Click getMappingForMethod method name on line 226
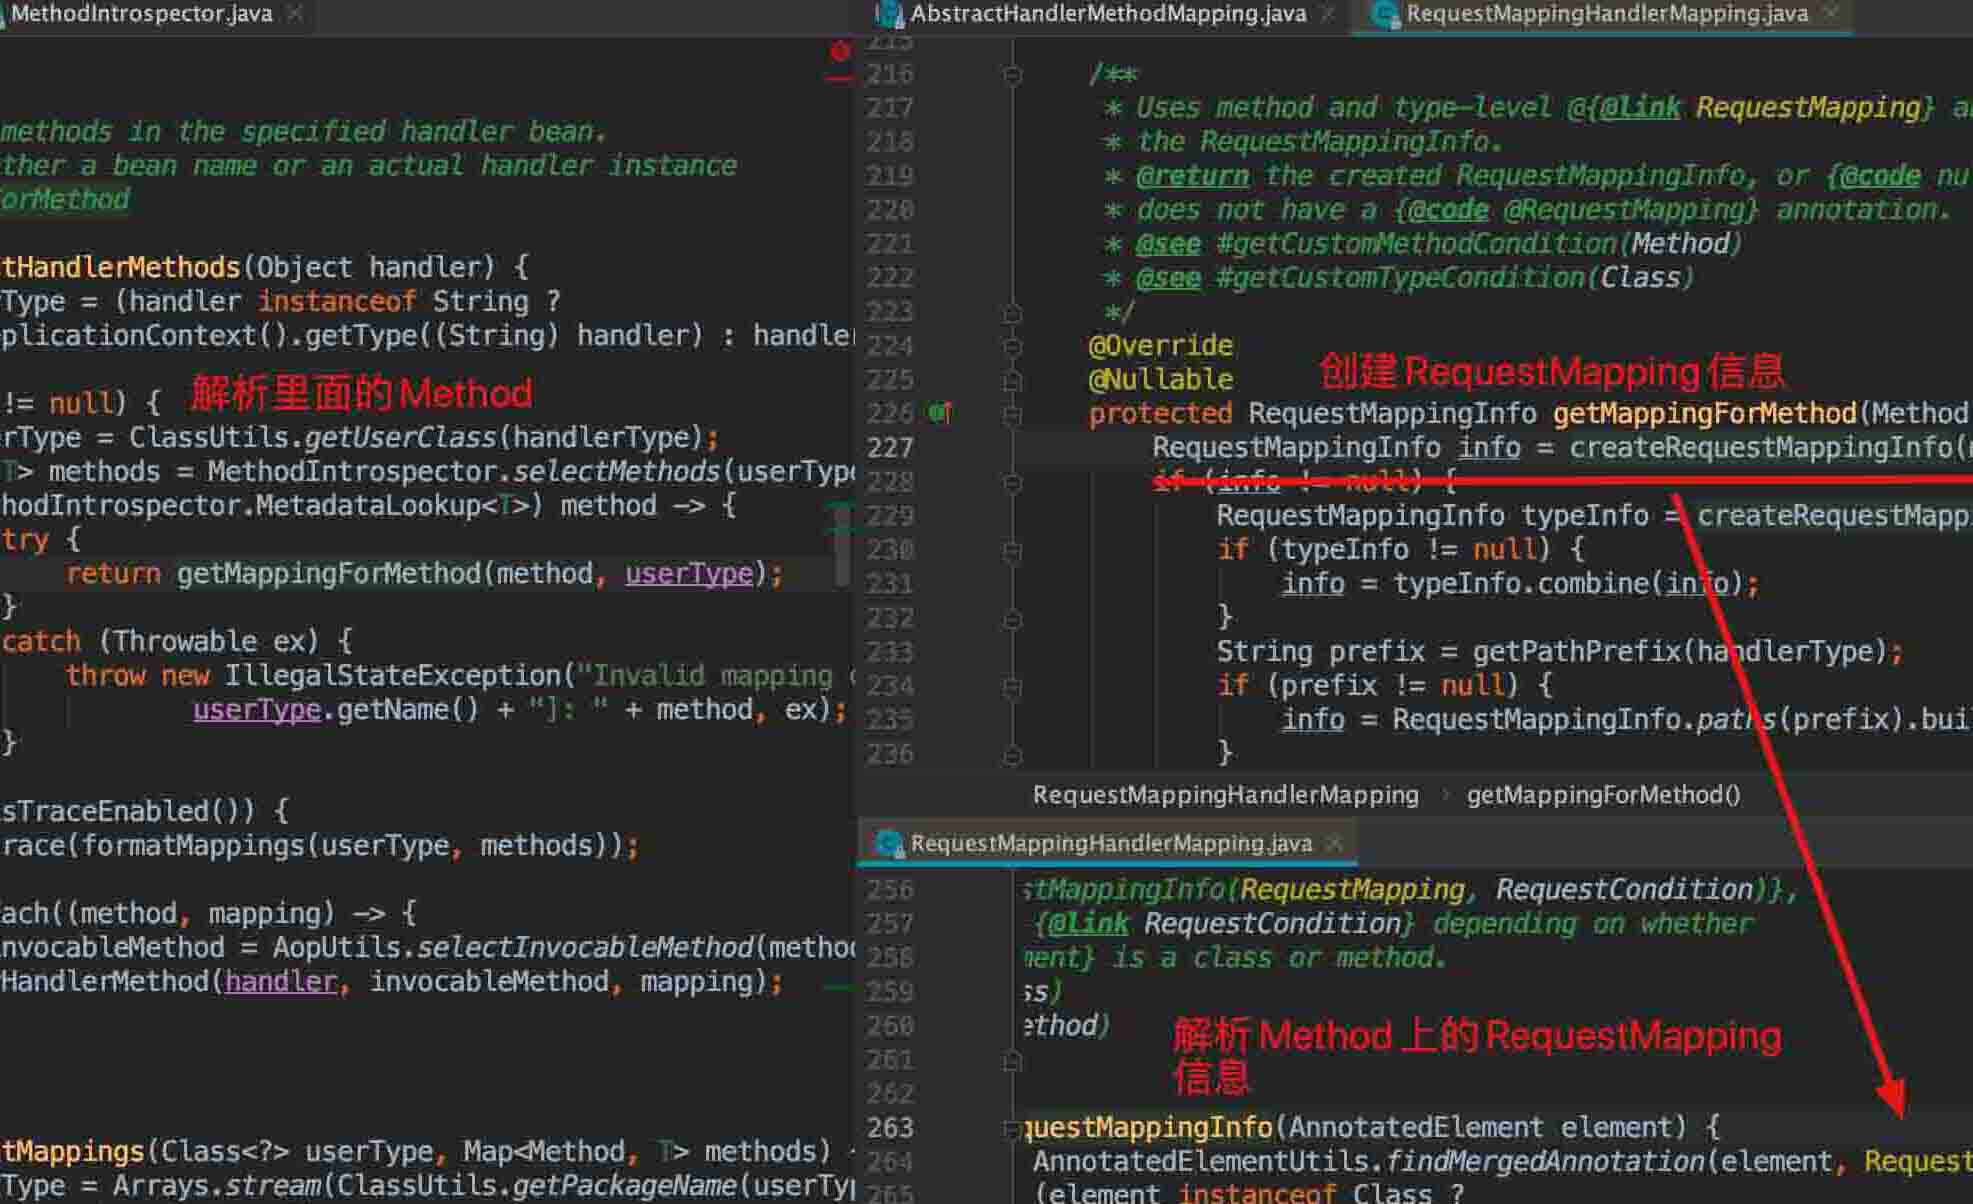The height and width of the screenshot is (1204, 1973). coord(1705,414)
